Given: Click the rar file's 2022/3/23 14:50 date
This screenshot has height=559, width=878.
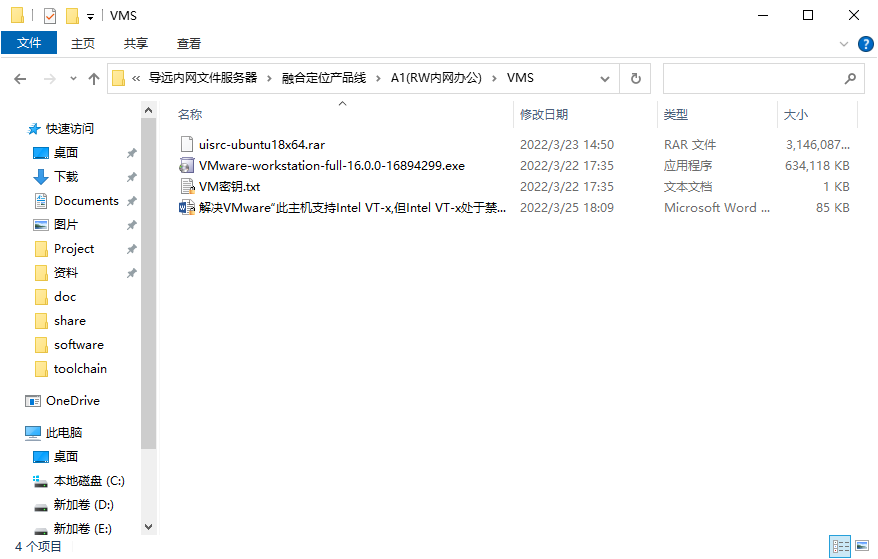Looking at the screenshot, I should click(x=567, y=145).
